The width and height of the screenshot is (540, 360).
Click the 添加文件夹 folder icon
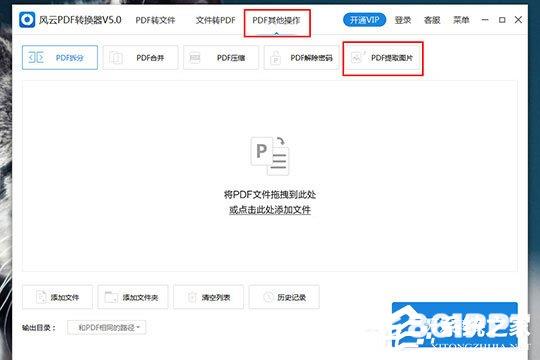click(112, 297)
